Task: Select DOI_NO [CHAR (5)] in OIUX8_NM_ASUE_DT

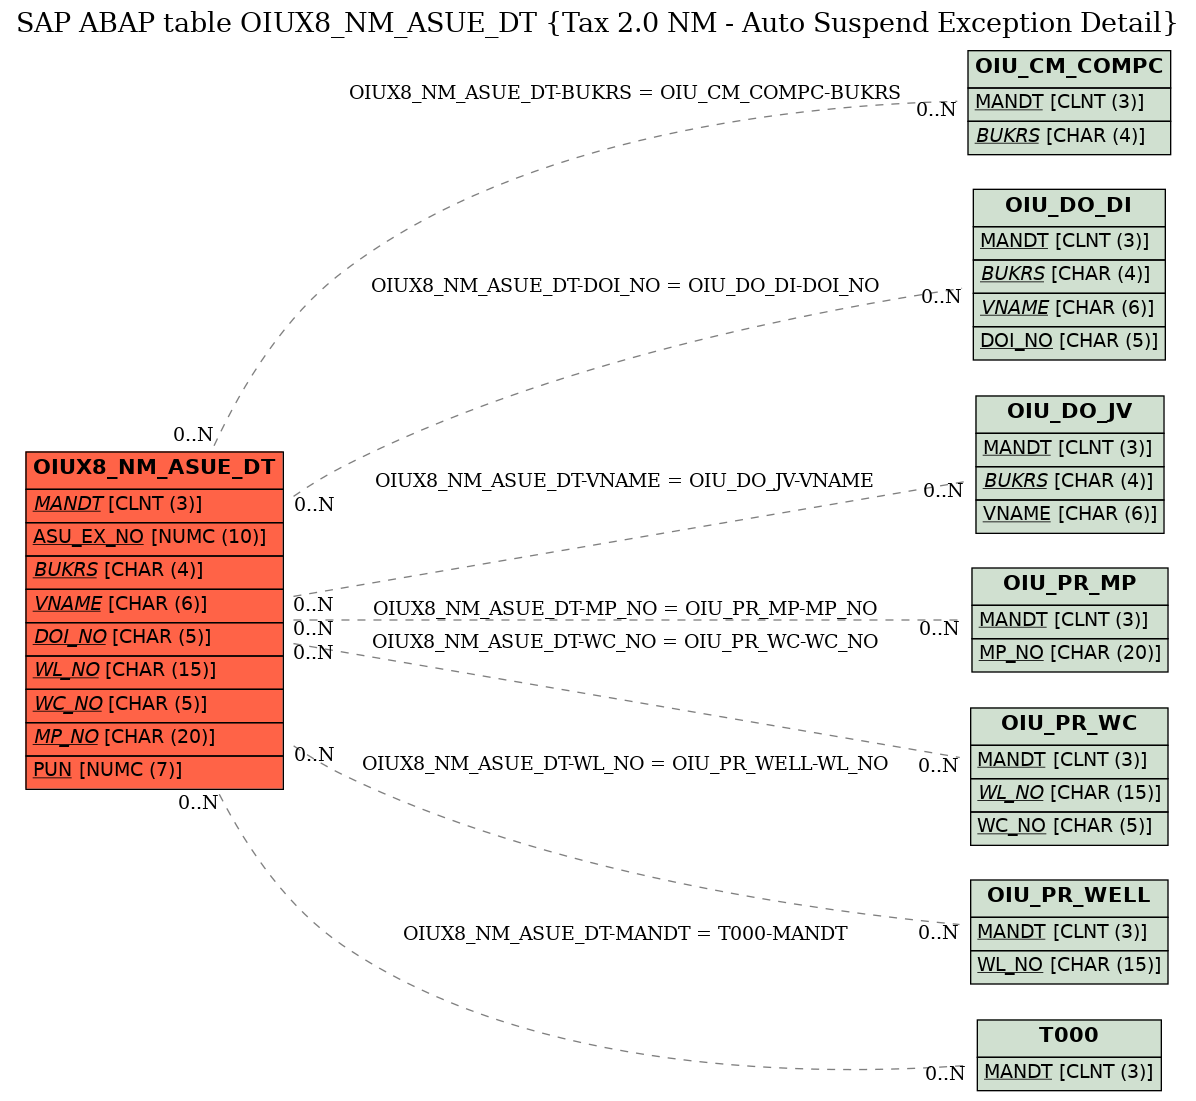Action: point(154,638)
